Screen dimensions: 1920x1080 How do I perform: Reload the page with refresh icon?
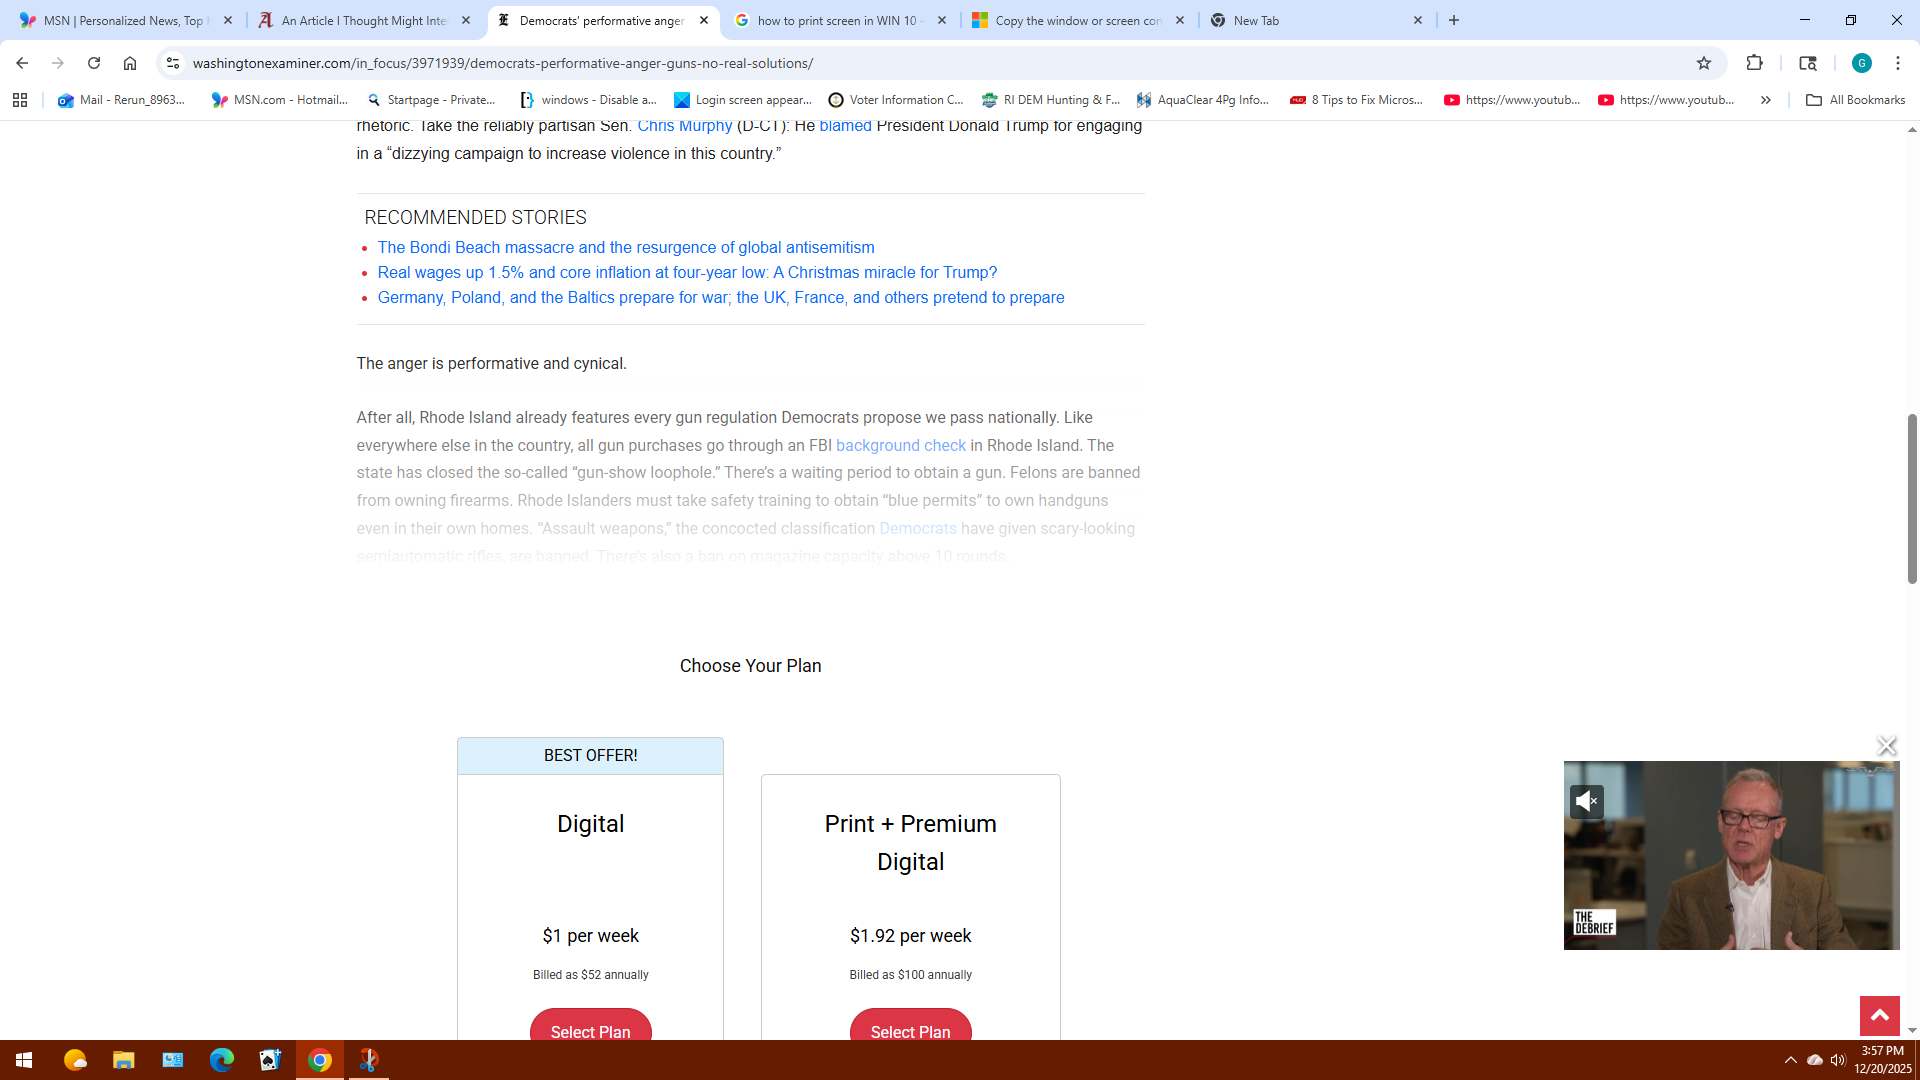click(x=94, y=63)
